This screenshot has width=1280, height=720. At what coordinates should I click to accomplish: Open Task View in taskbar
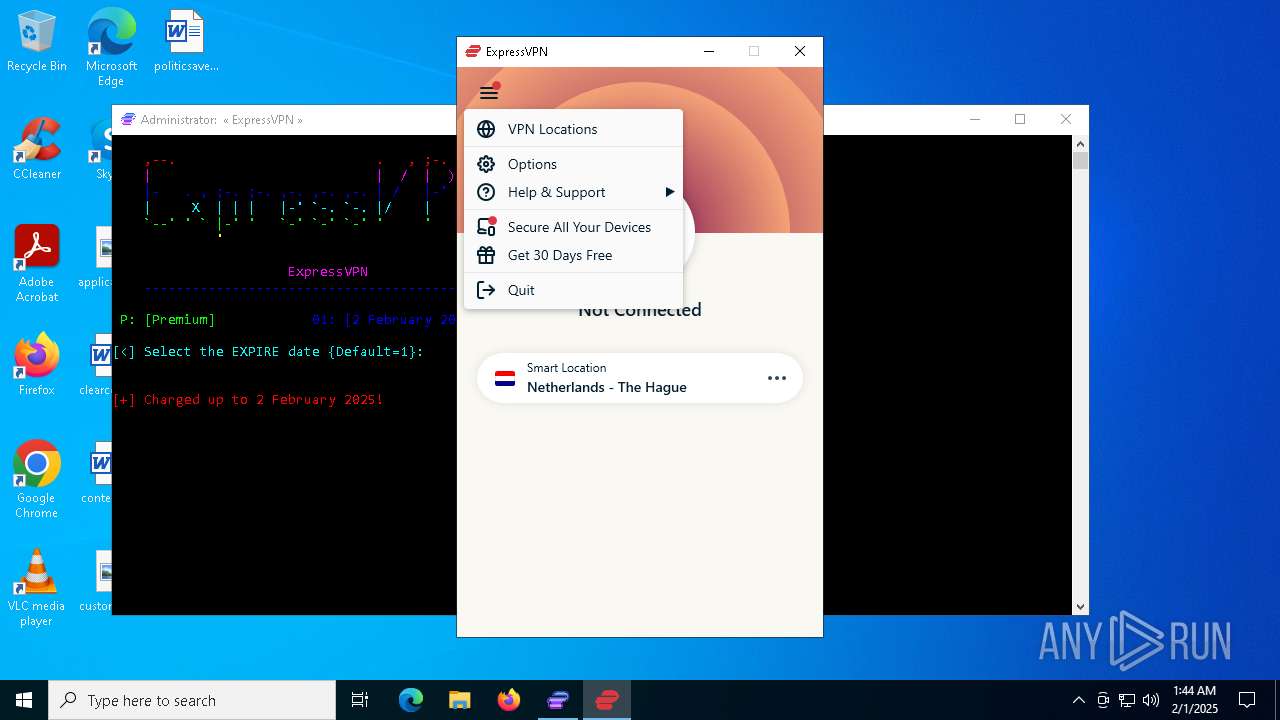360,700
